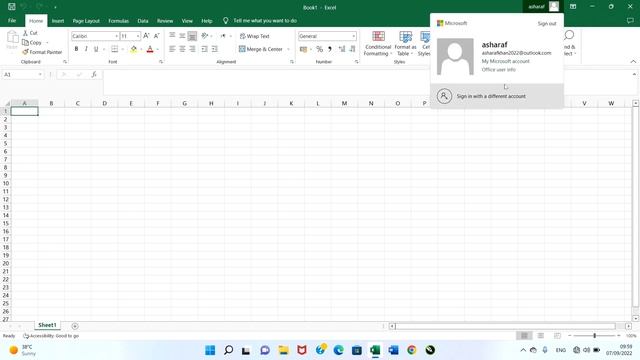This screenshot has height=360, width=640.
Task: Adjust the zoom slider in the status bar
Action: pos(594,336)
